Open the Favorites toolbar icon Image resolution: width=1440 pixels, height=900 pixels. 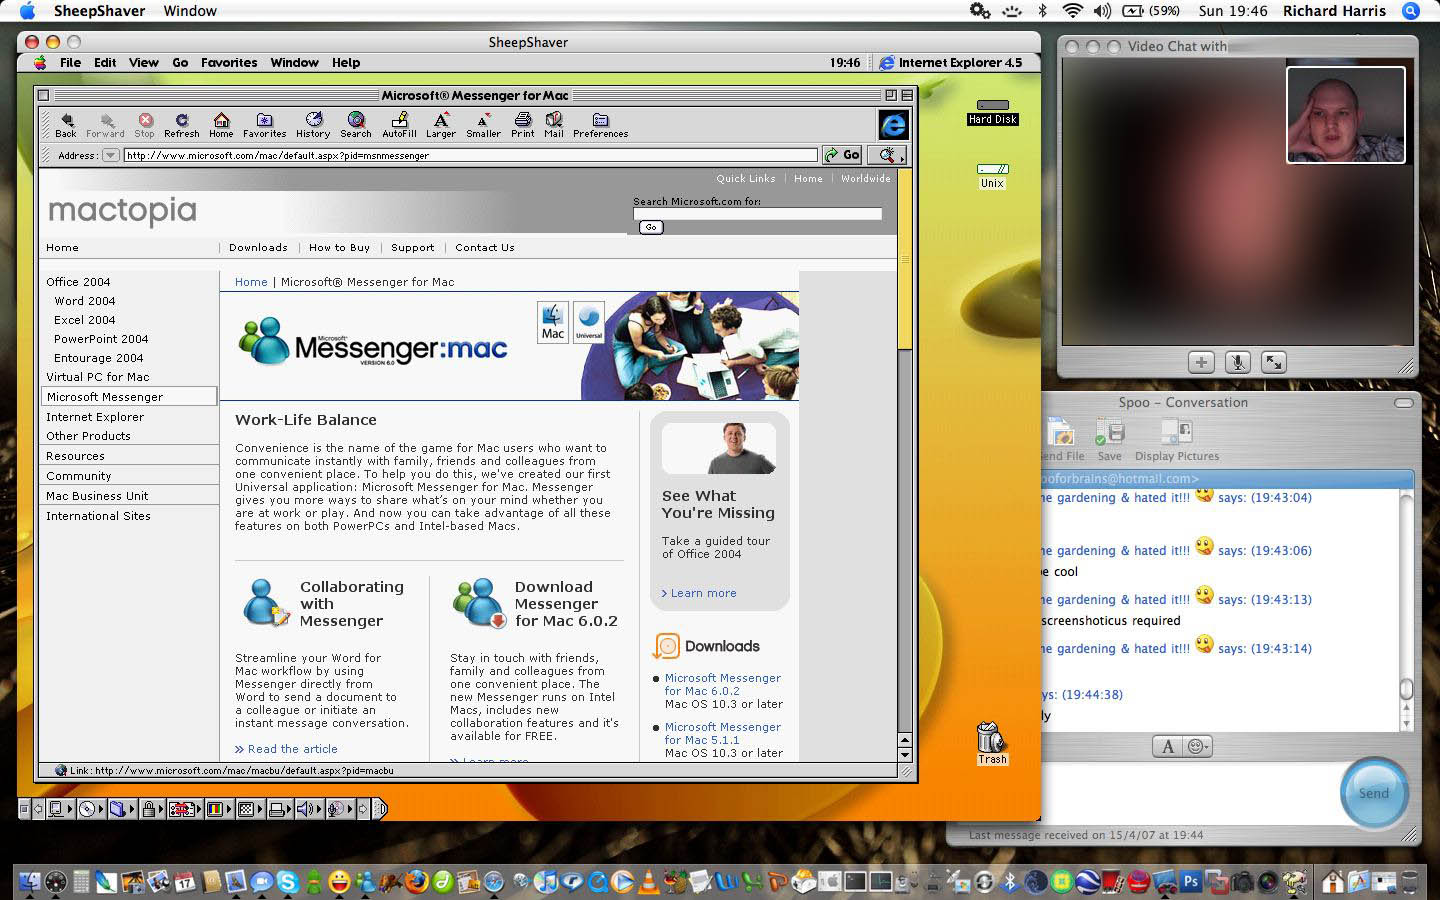264,125
